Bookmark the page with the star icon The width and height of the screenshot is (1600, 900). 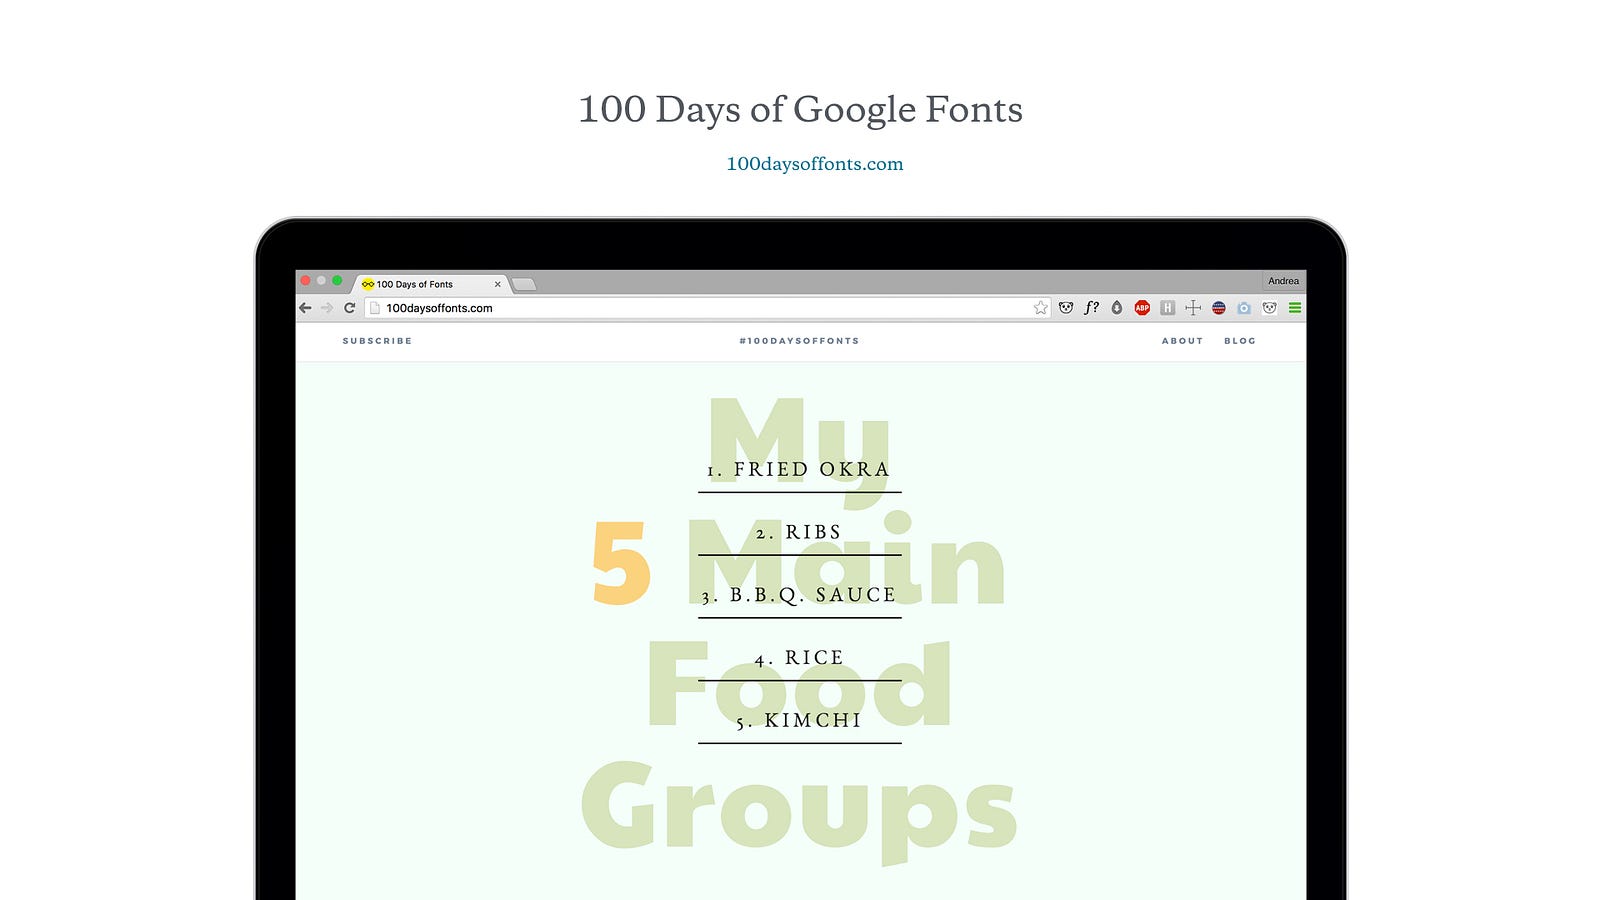pyautogui.click(x=1041, y=308)
